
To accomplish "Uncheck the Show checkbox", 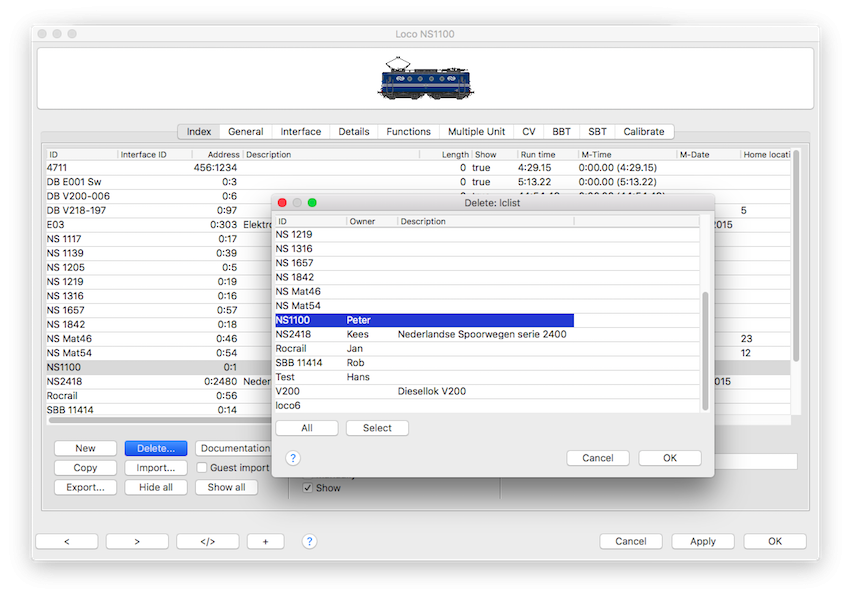I will click(308, 488).
